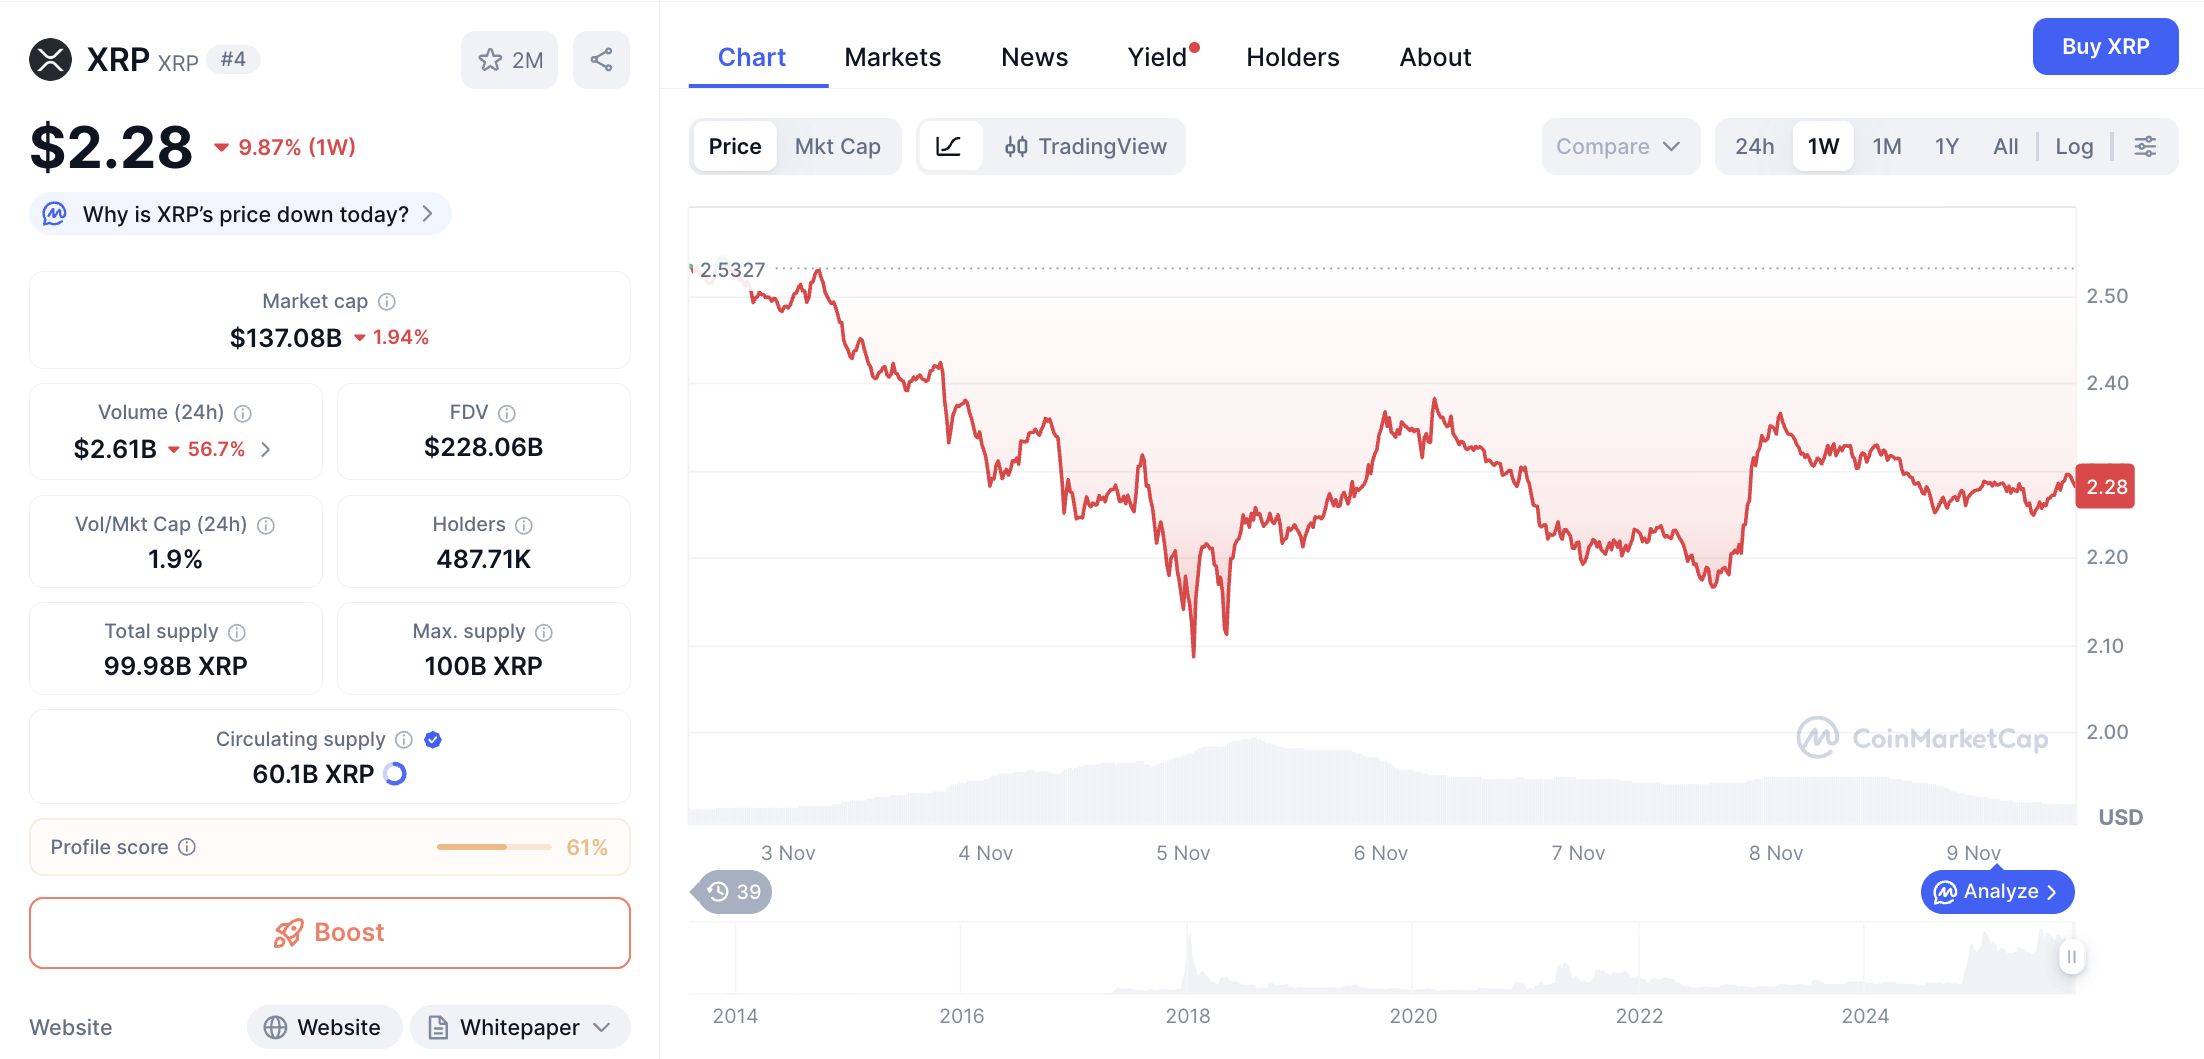Click the timeline range slider handle
This screenshot has height=1059, width=2204.
[2071, 957]
